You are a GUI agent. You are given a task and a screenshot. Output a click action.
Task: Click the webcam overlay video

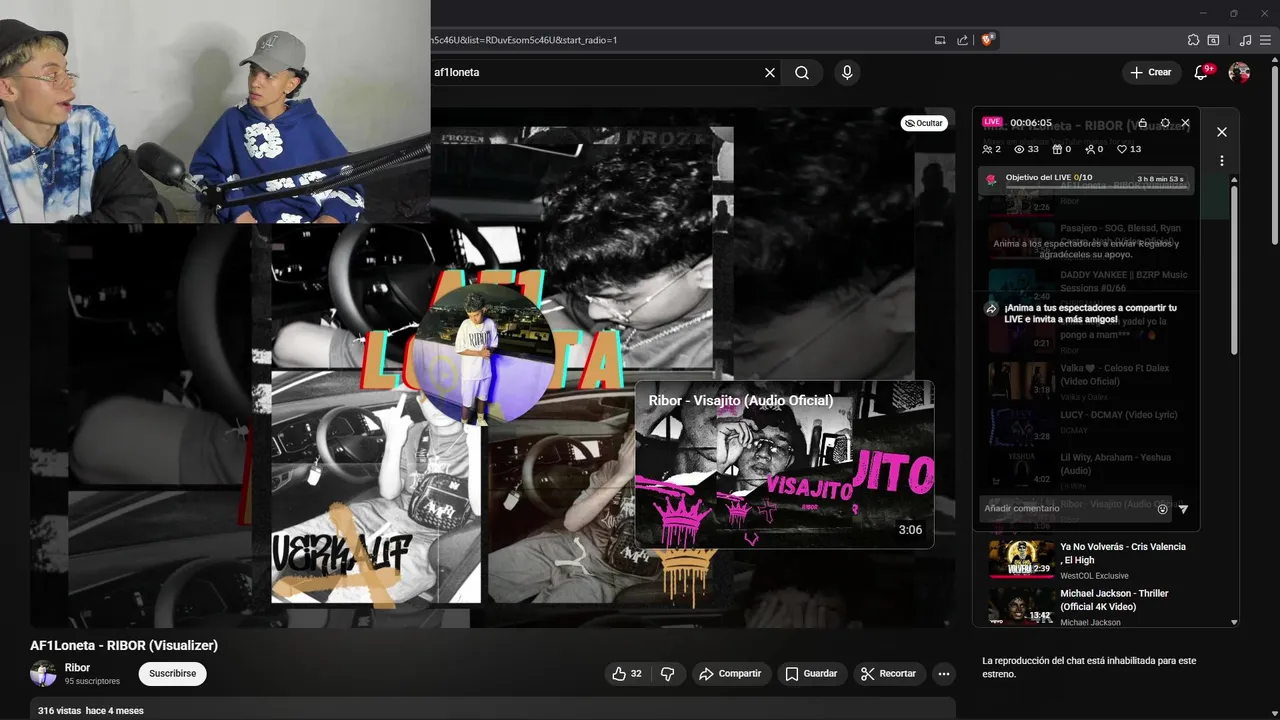click(x=215, y=111)
